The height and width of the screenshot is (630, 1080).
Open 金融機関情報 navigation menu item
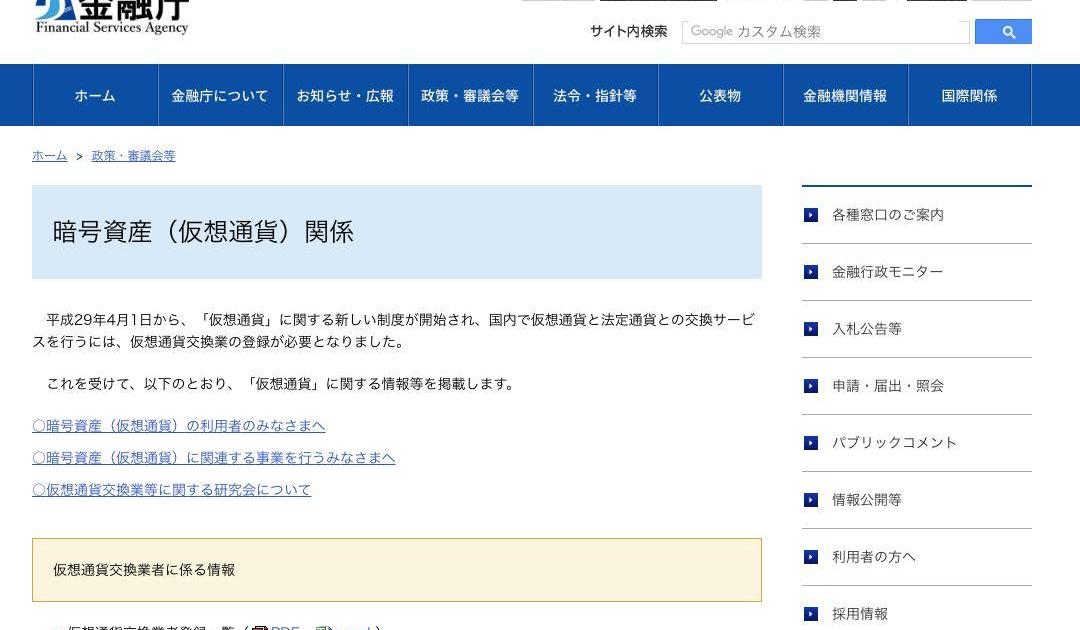[x=845, y=96]
